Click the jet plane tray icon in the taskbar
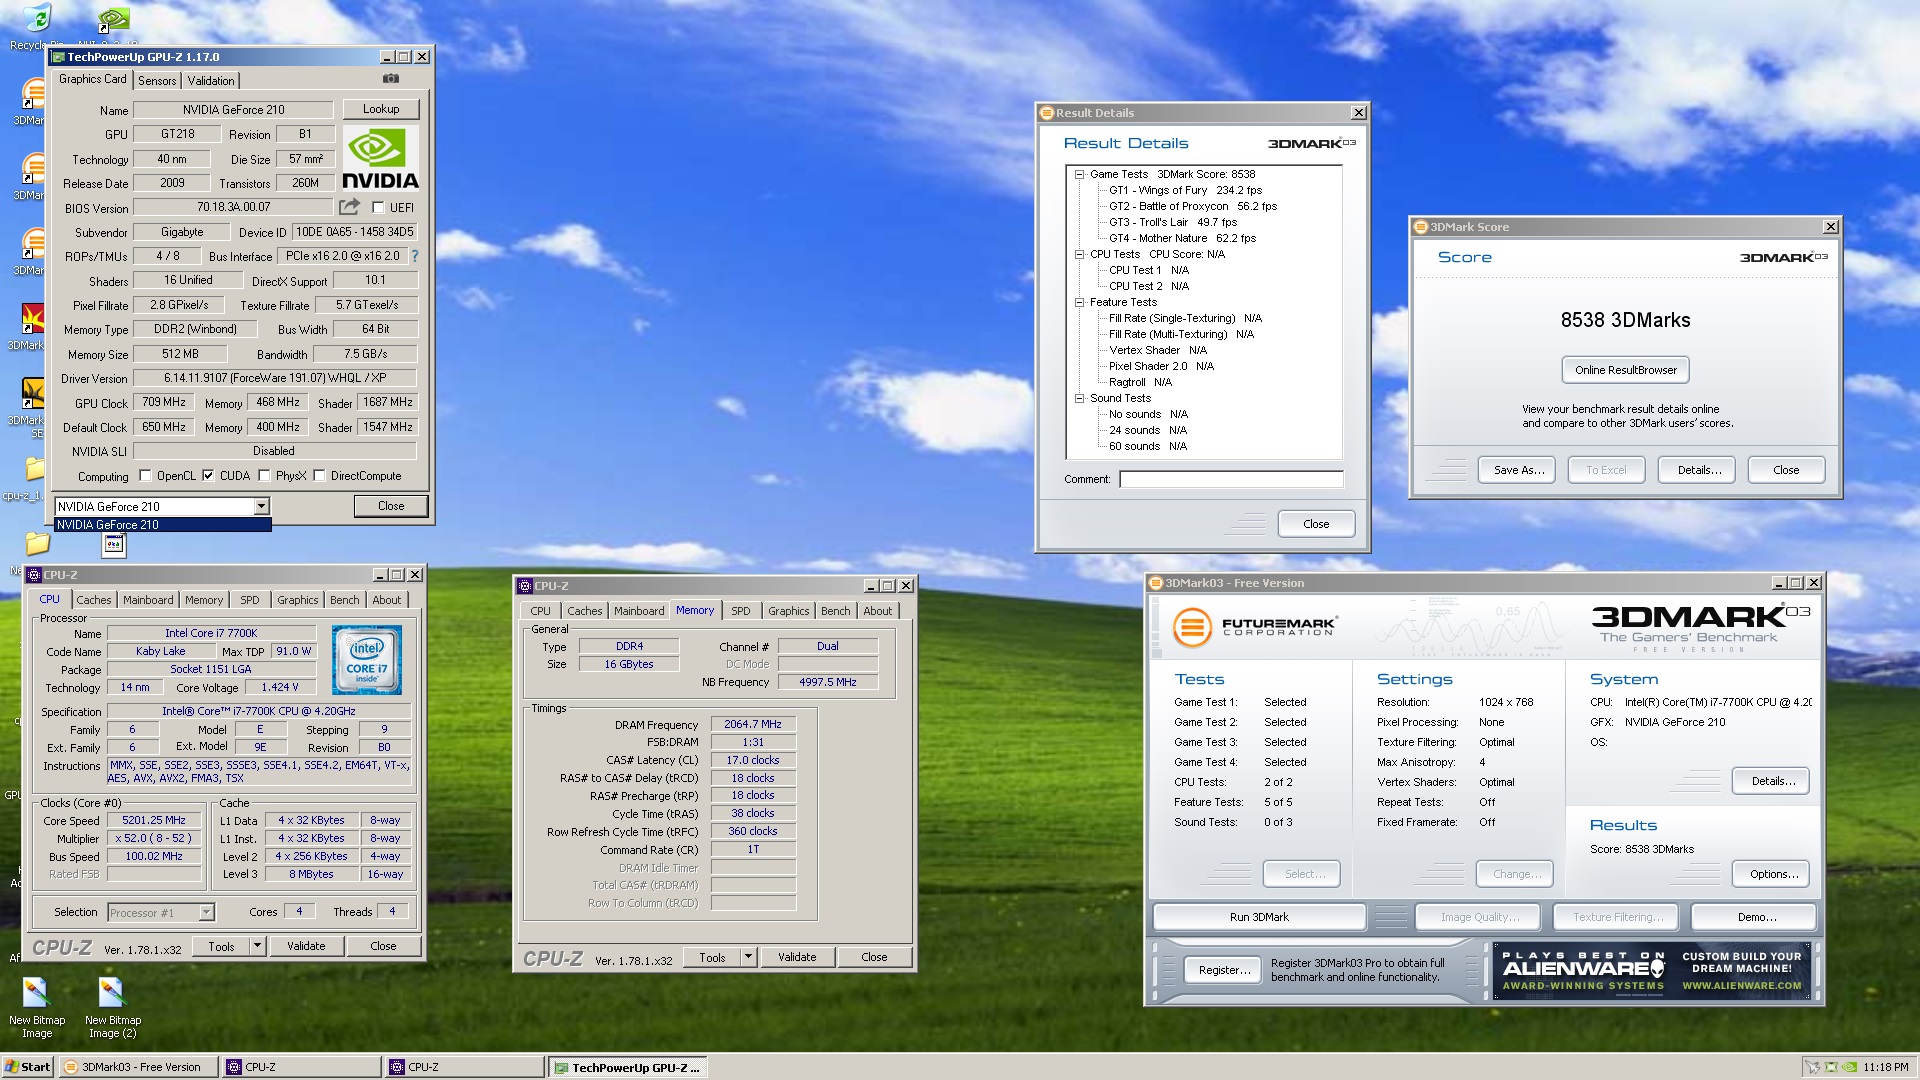This screenshot has height=1080, width=1920. tap(1813, 1067)
